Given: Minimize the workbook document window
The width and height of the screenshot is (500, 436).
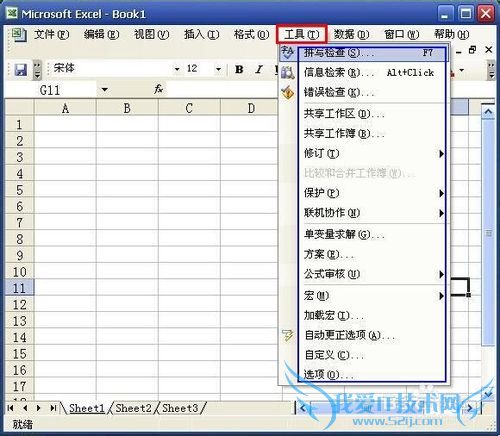Looking at the screenshot, I should pyautogui.click(x=459, y=51).
